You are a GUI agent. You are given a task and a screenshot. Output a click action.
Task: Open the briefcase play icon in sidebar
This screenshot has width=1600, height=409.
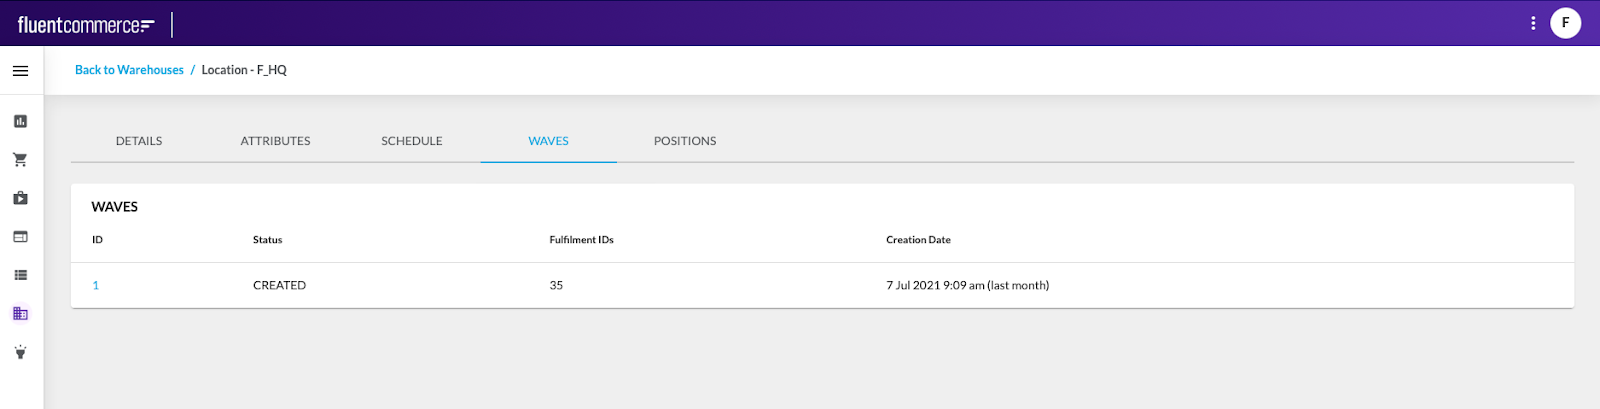[x=20, y=198]
